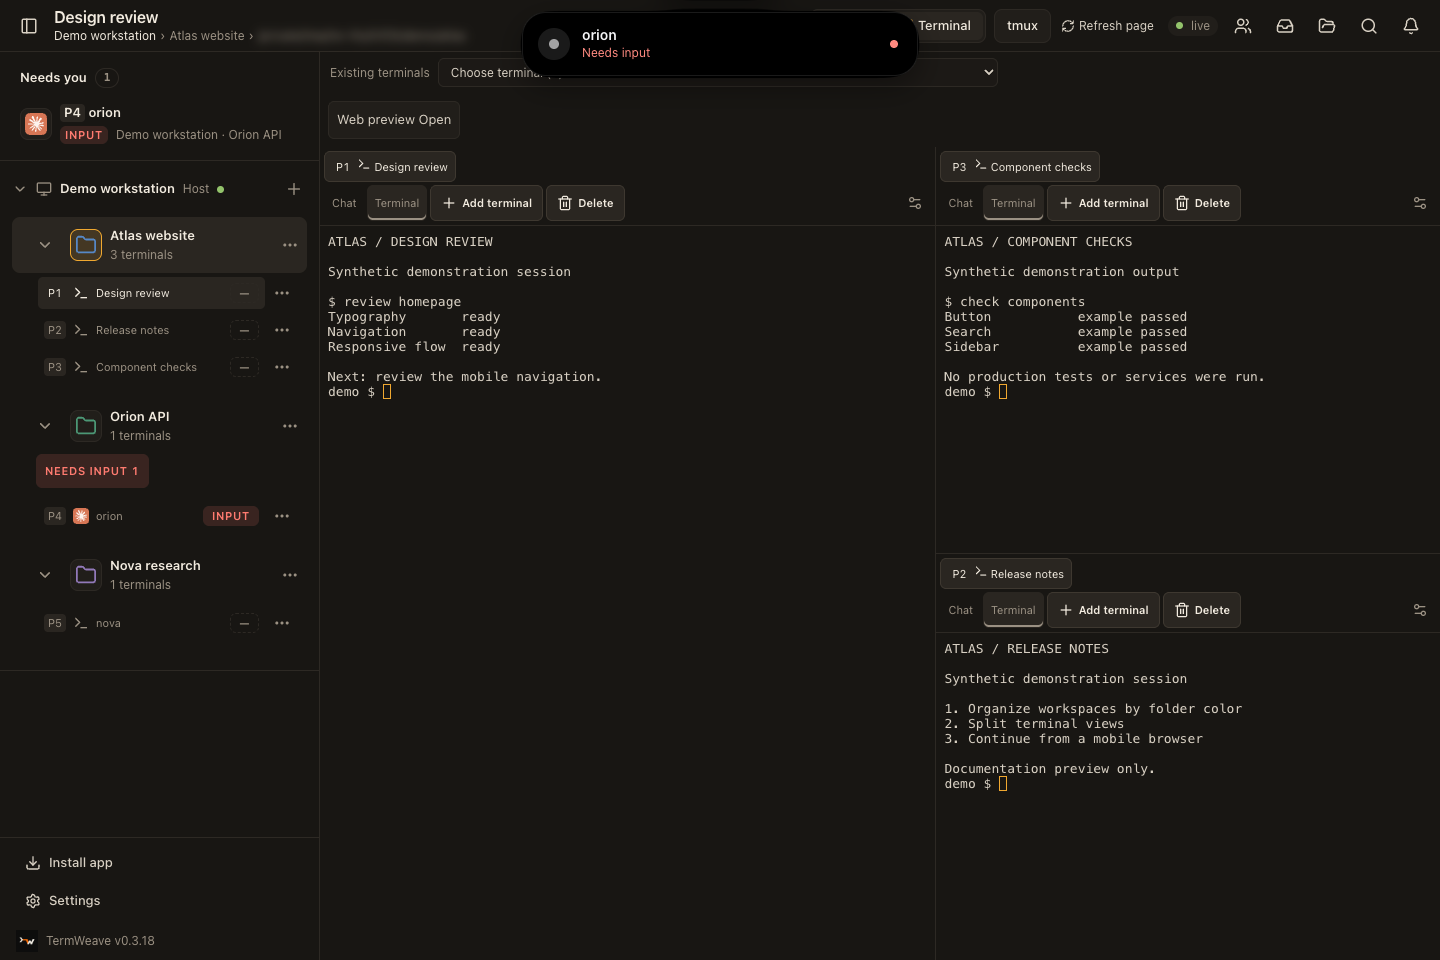Toggle dashed minus button for nova terminal

click(244, 623)
